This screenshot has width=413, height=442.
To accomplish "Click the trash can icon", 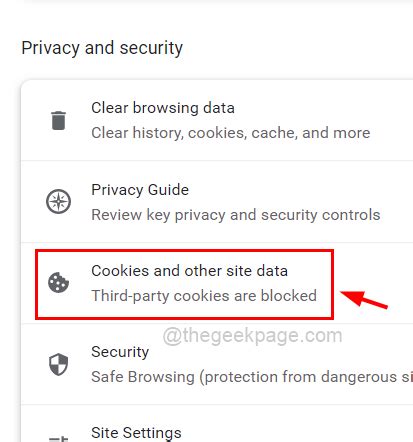I will point(58,120).
